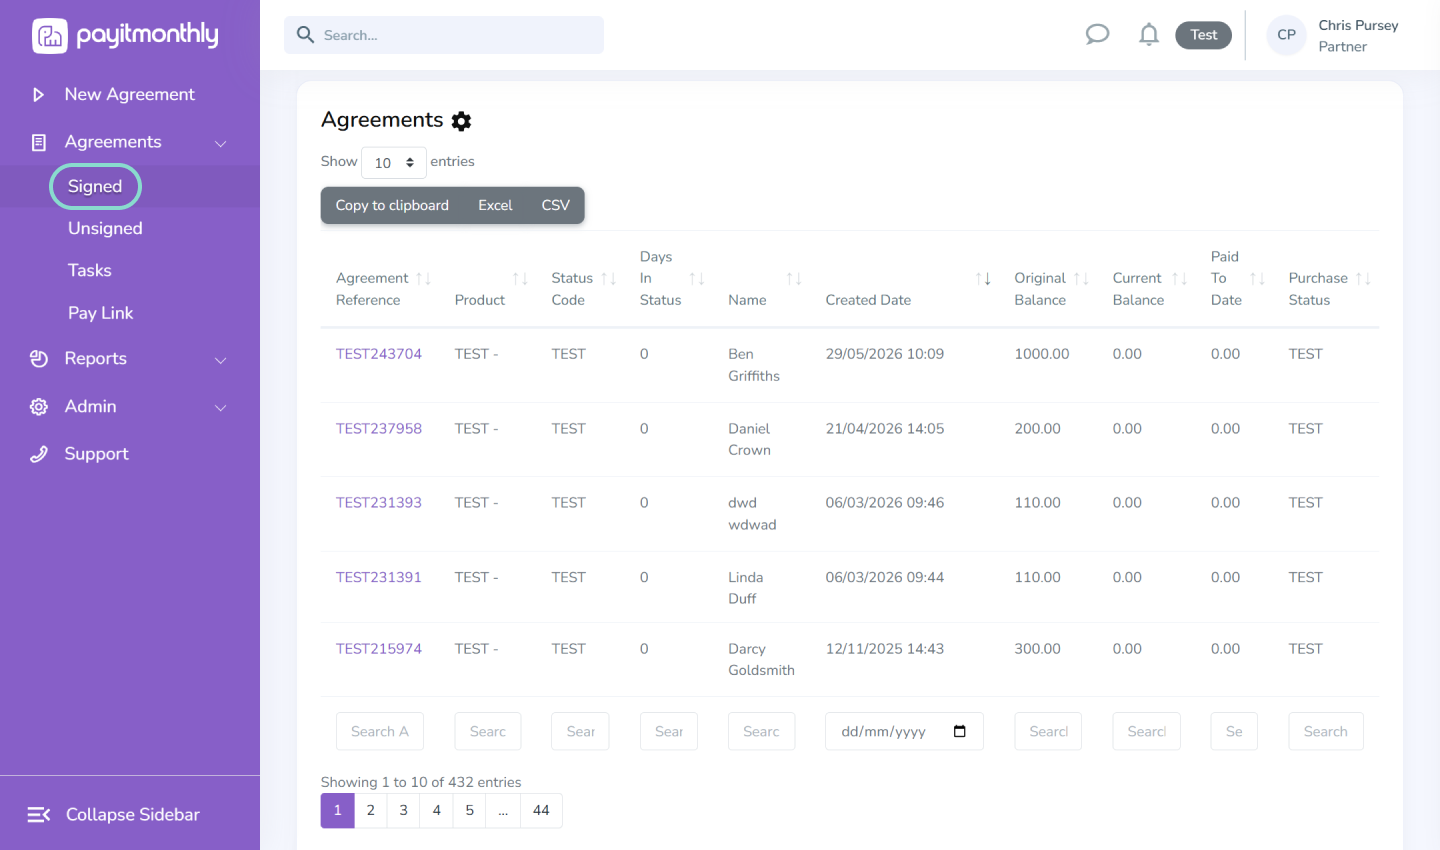Click Copy to clipboard button

[x=392, y=206]
